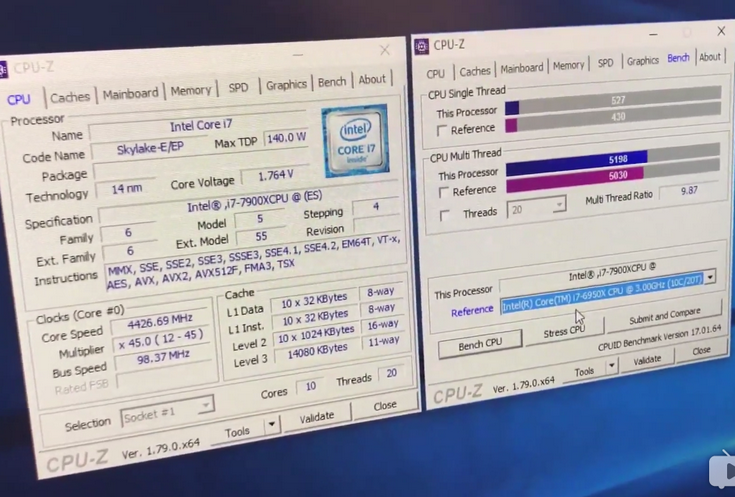735x497 pixels.
Task: Click the multi thread This Processor bar 5198
Action: pos(613,160)
